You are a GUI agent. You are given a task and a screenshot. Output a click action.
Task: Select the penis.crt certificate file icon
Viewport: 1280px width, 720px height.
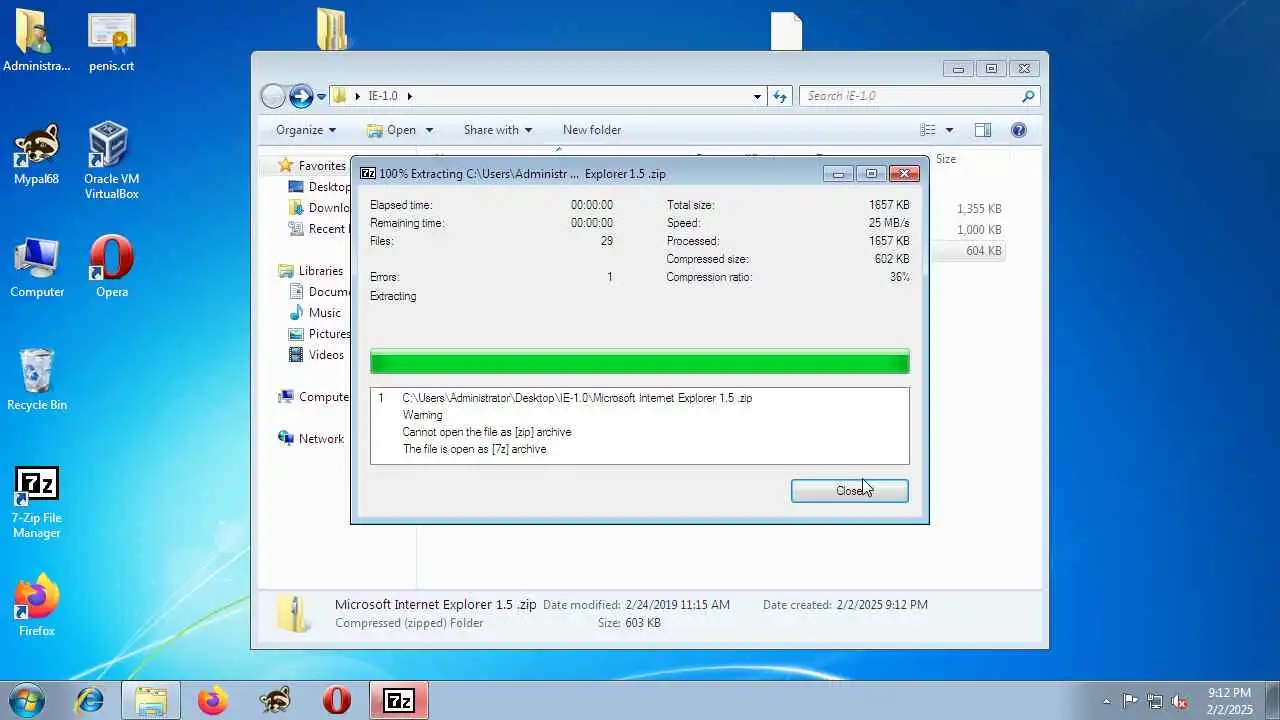tap(112, 43)
